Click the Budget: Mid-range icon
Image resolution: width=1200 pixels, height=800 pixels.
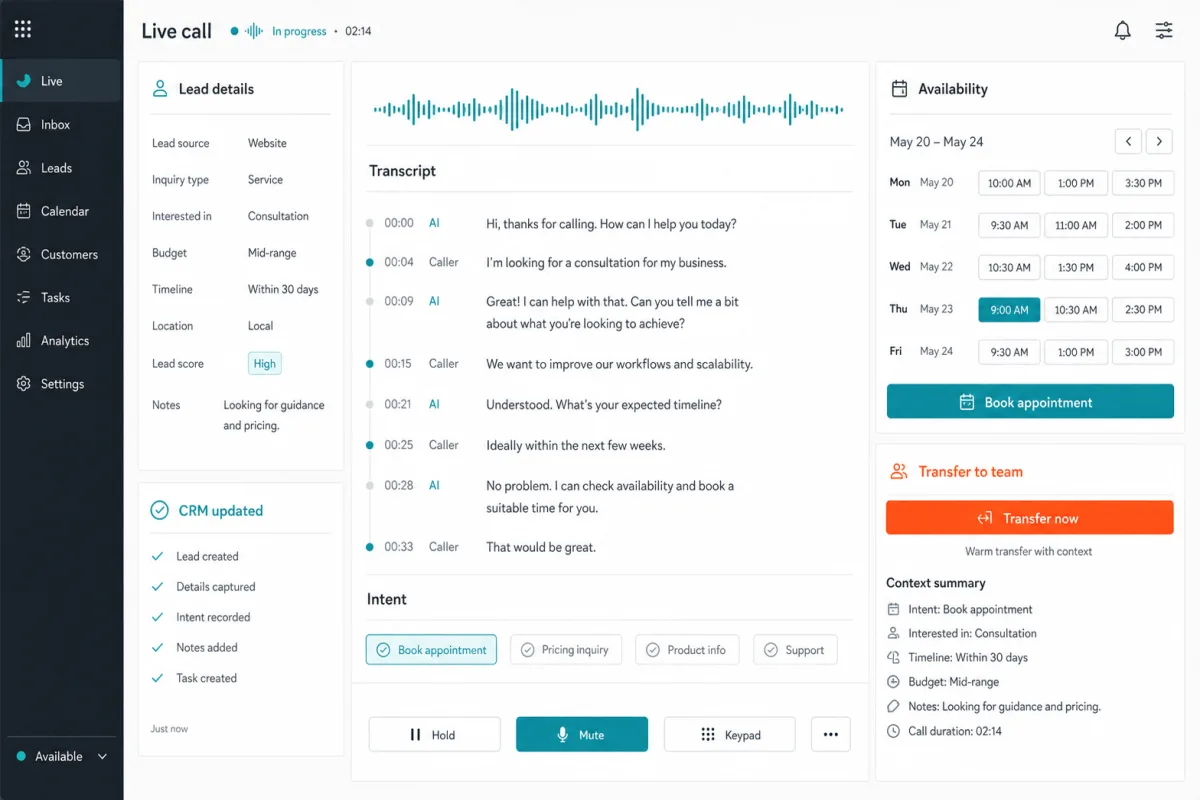point(894,682)
